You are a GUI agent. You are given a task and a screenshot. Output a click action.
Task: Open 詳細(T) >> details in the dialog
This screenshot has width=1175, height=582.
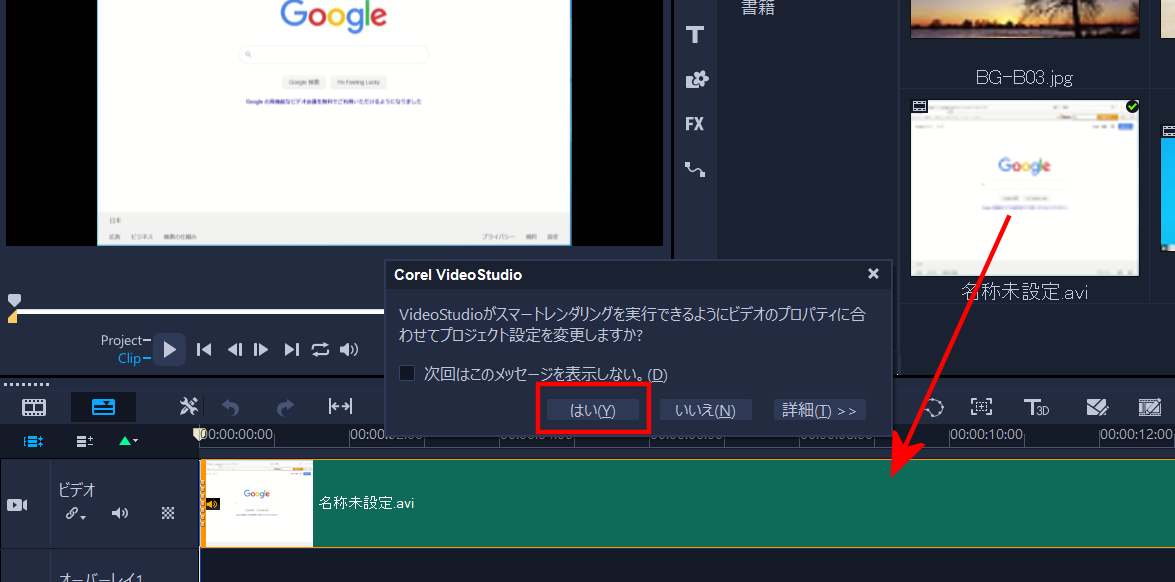tap(819, 410)
